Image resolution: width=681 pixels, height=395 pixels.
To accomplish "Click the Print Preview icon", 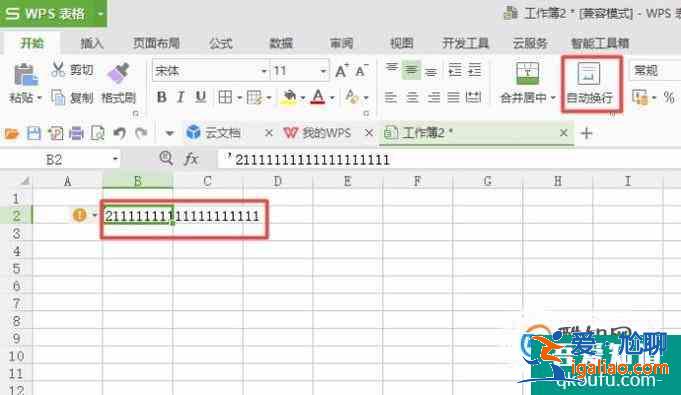I will point(97,133).
